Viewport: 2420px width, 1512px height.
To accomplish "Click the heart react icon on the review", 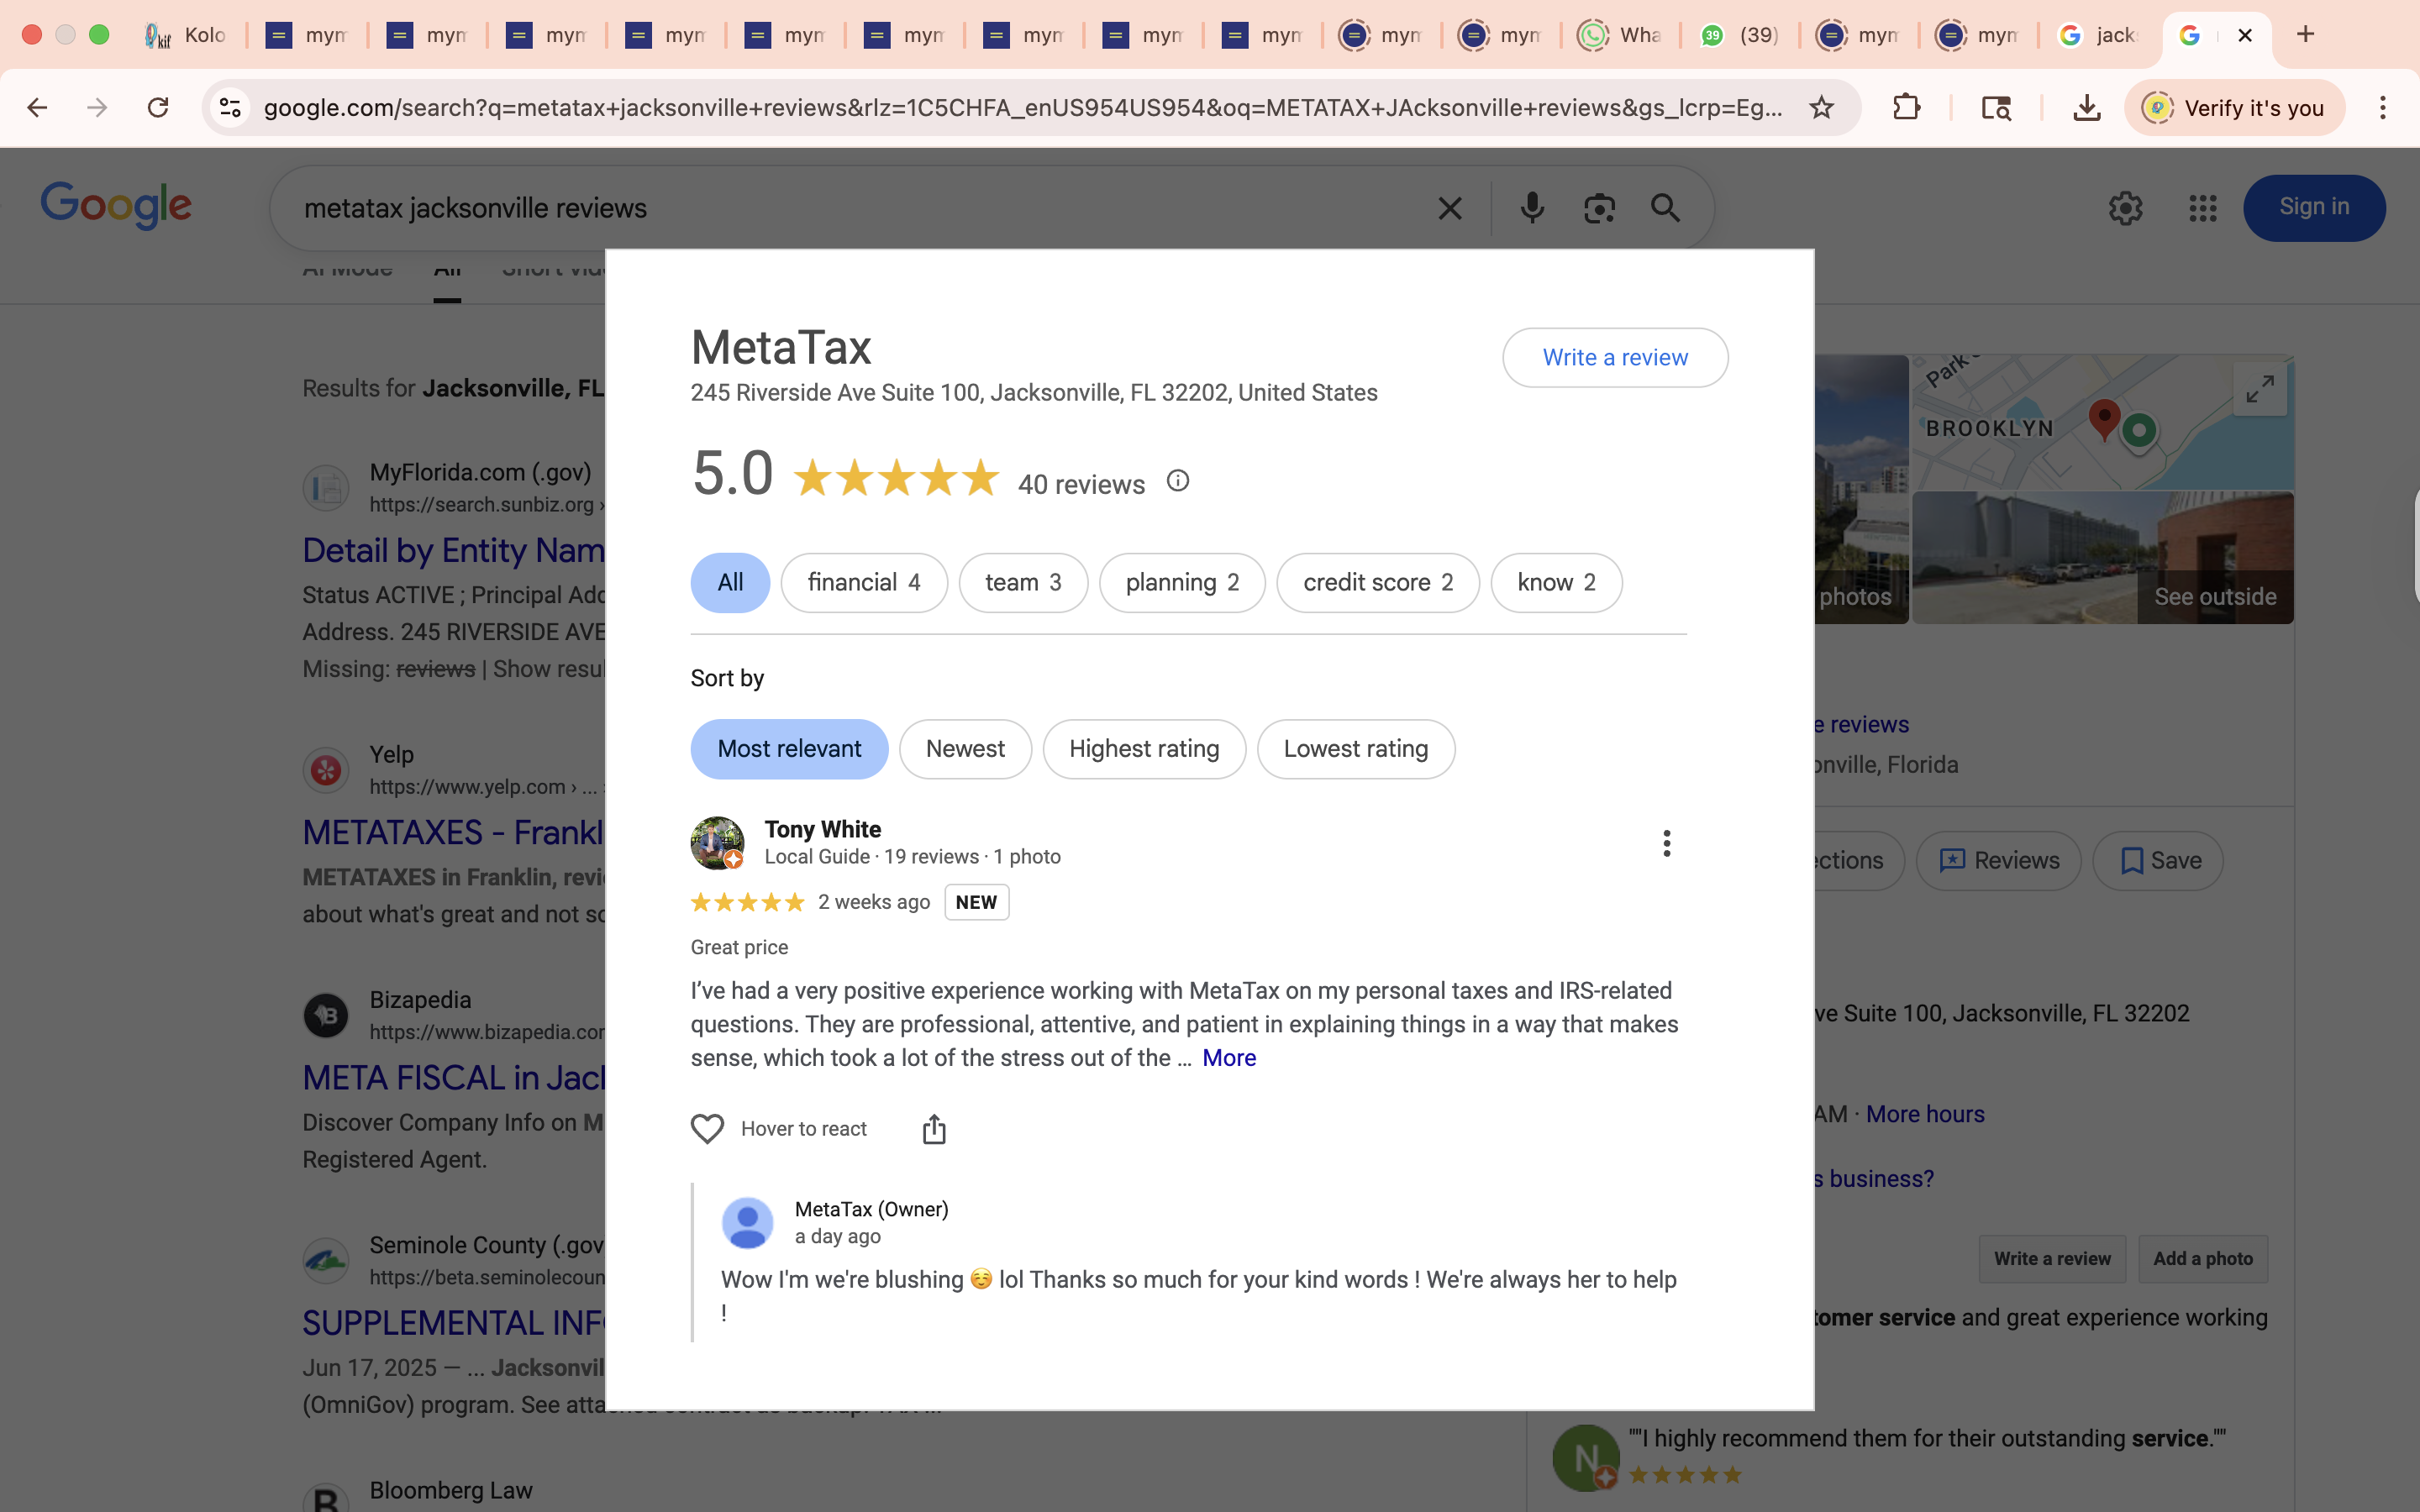I will 707,1129.
